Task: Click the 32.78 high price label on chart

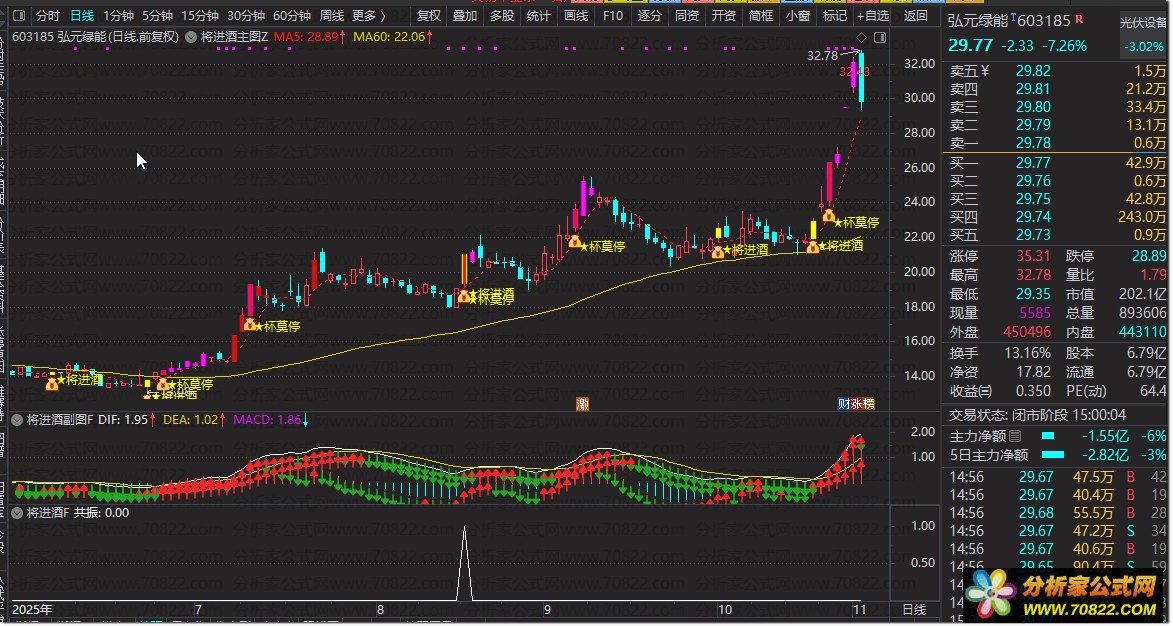Action: coord(823,55)
